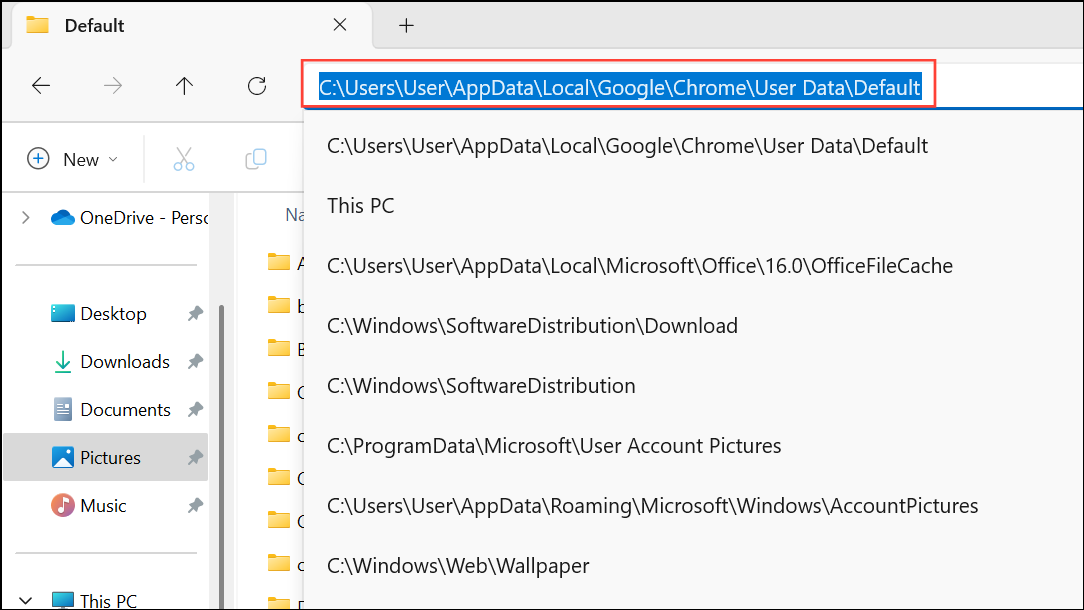Open the New item dropdown
Viewport: 1084px width, 610px height.
(73, 159)
